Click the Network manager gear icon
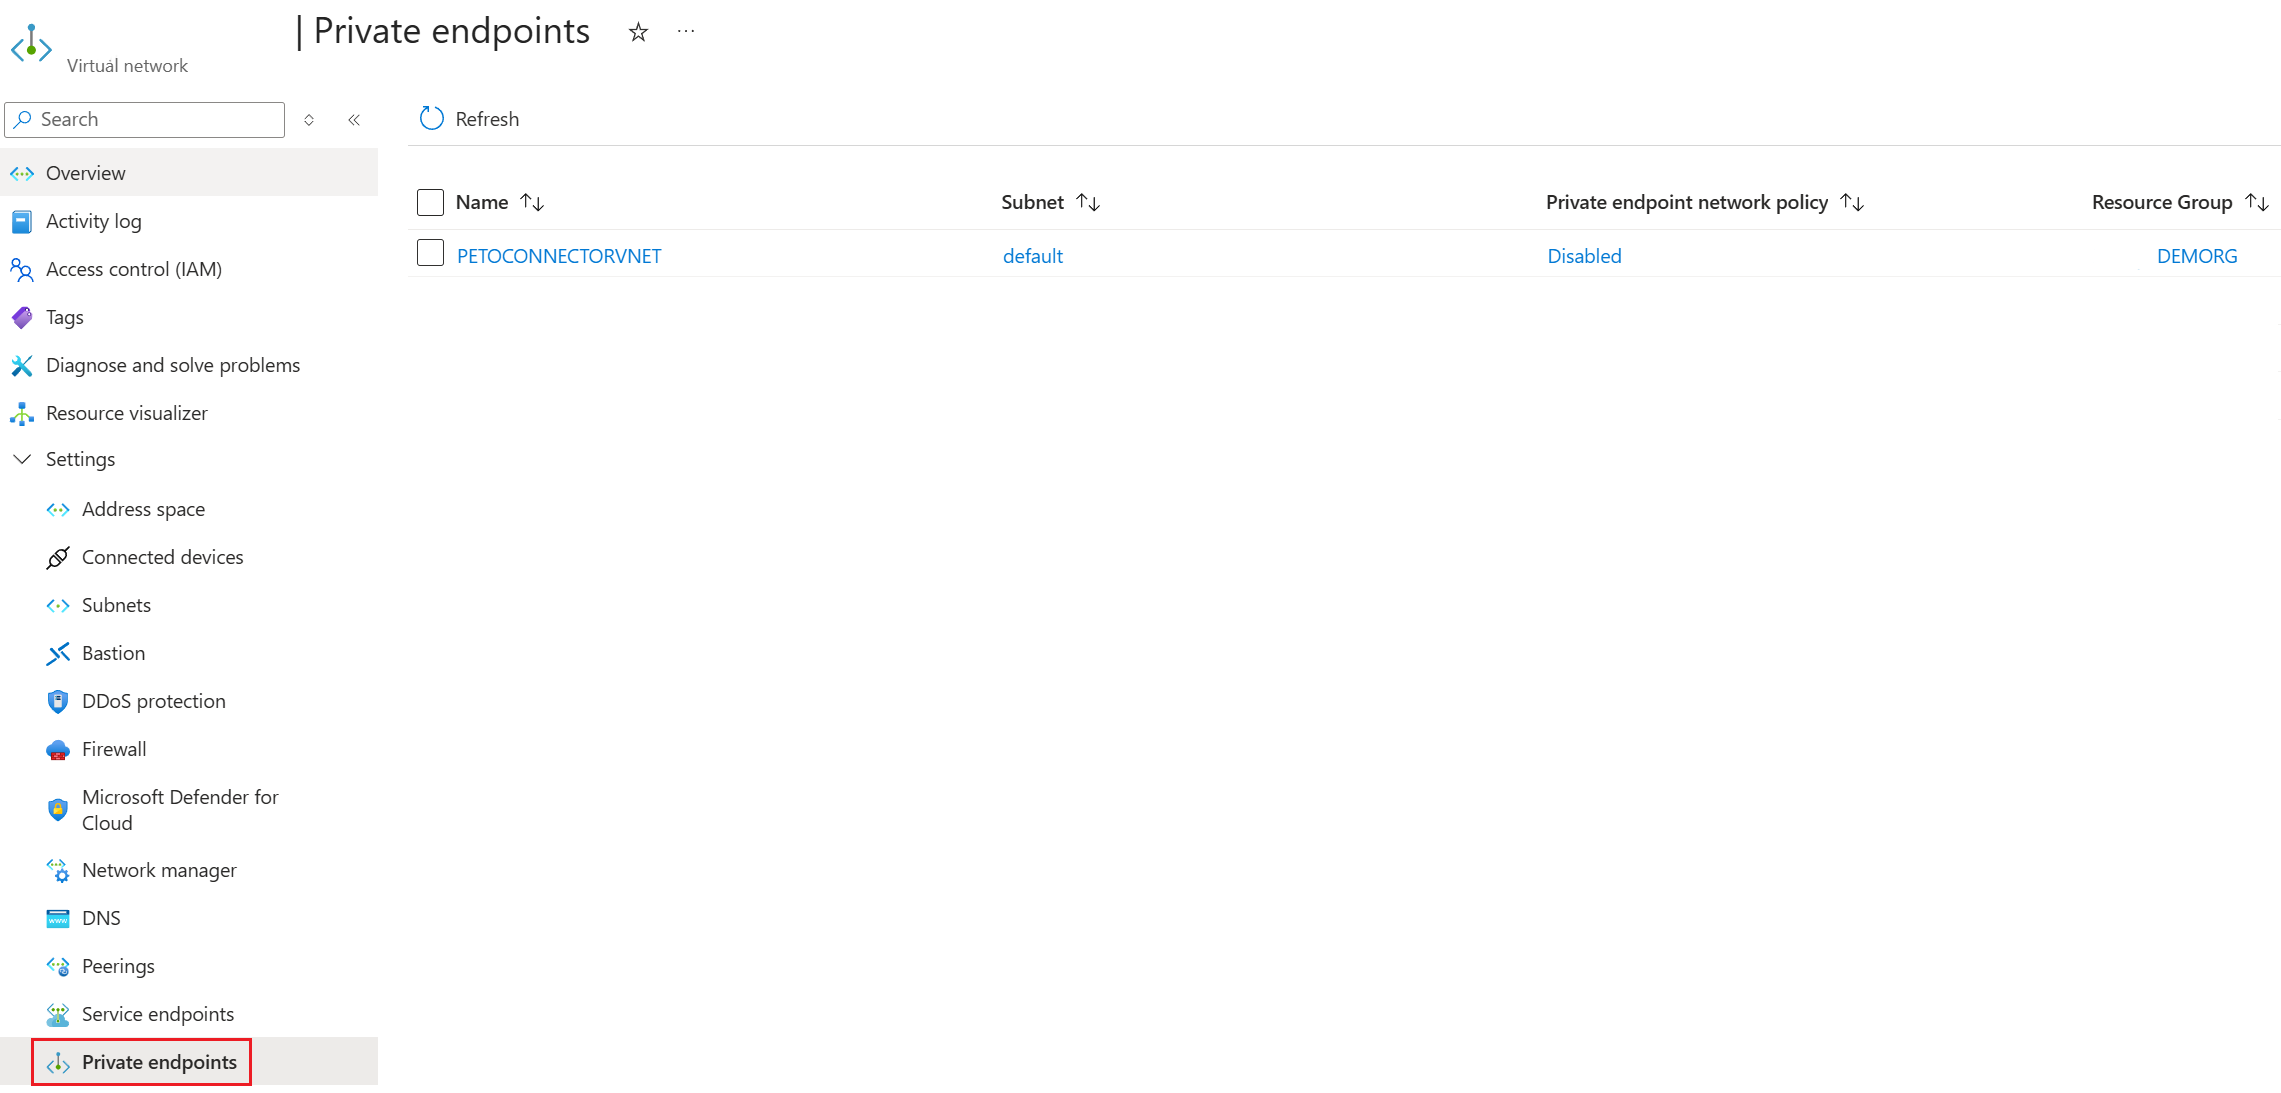This screenshot has width=2281, height=1093. [x=58, y=870]
